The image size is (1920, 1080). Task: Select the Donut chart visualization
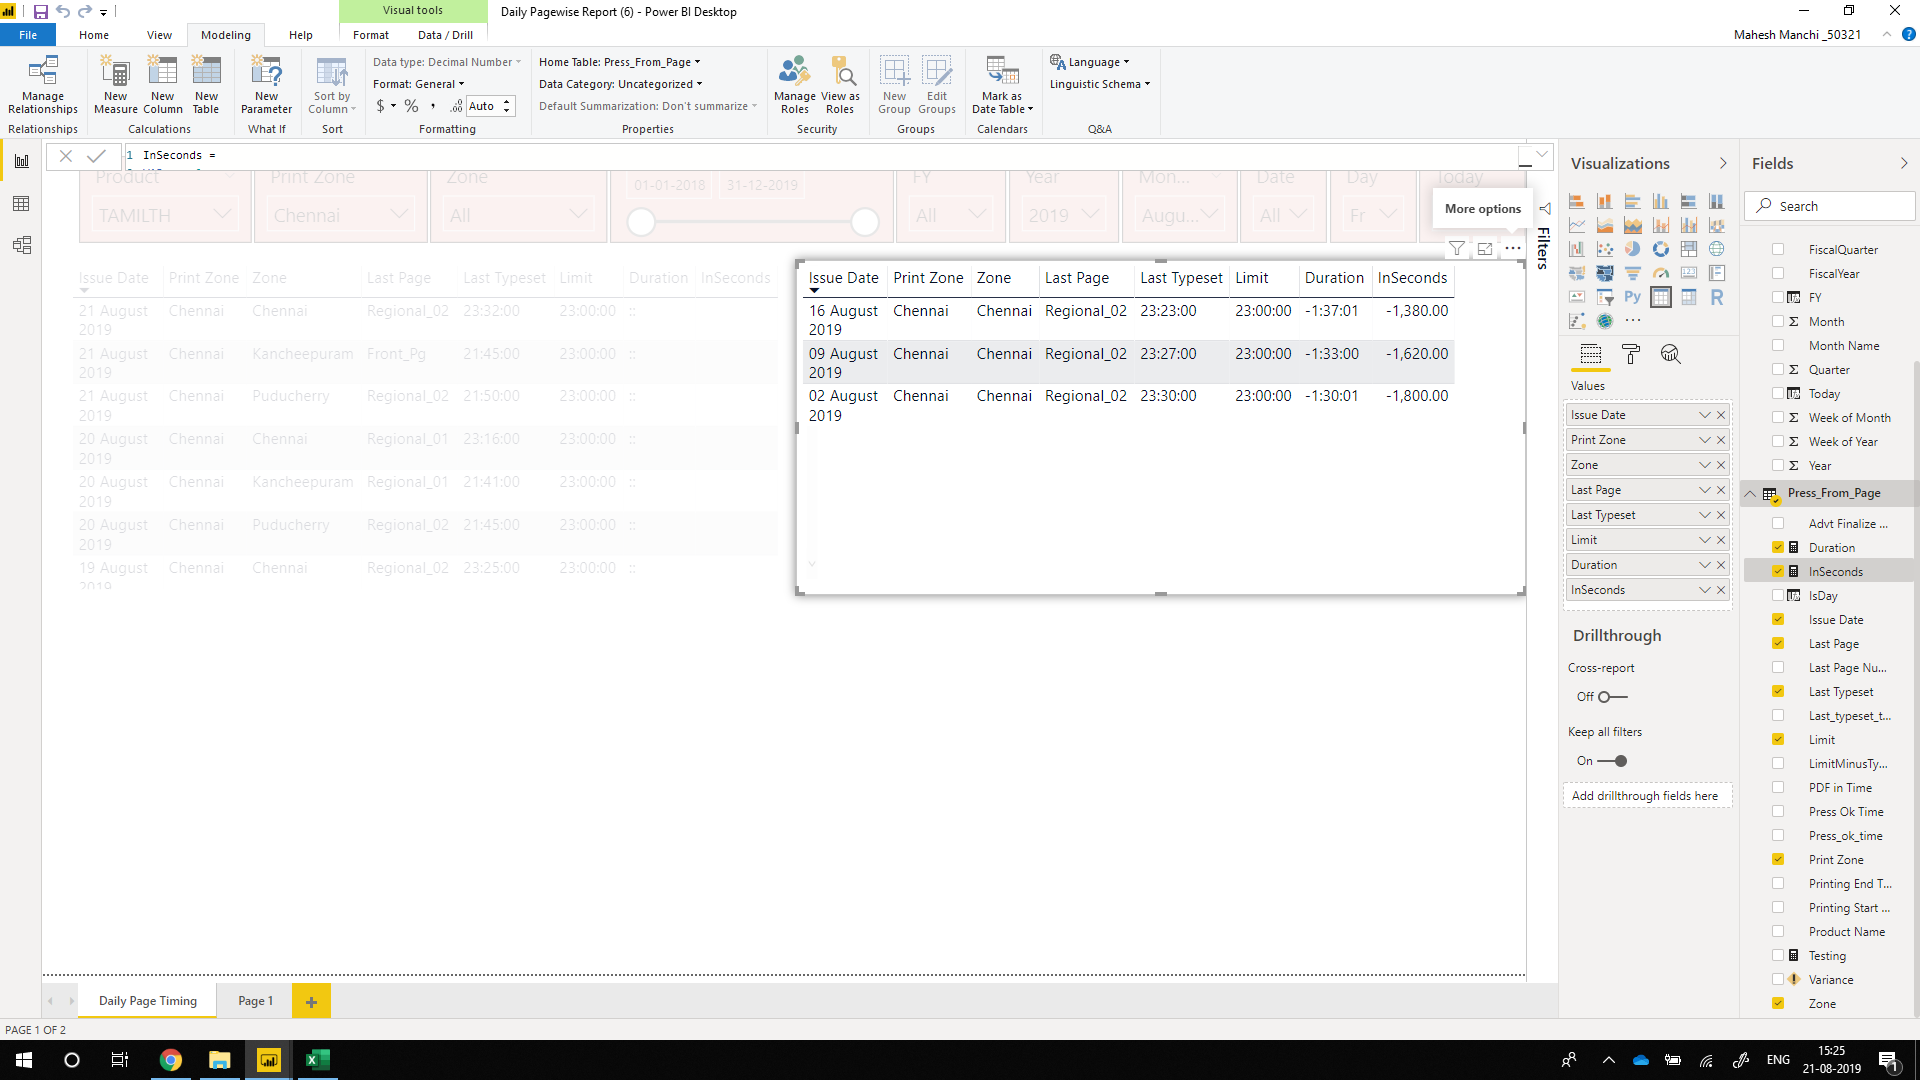click(x=1661, y=249)
